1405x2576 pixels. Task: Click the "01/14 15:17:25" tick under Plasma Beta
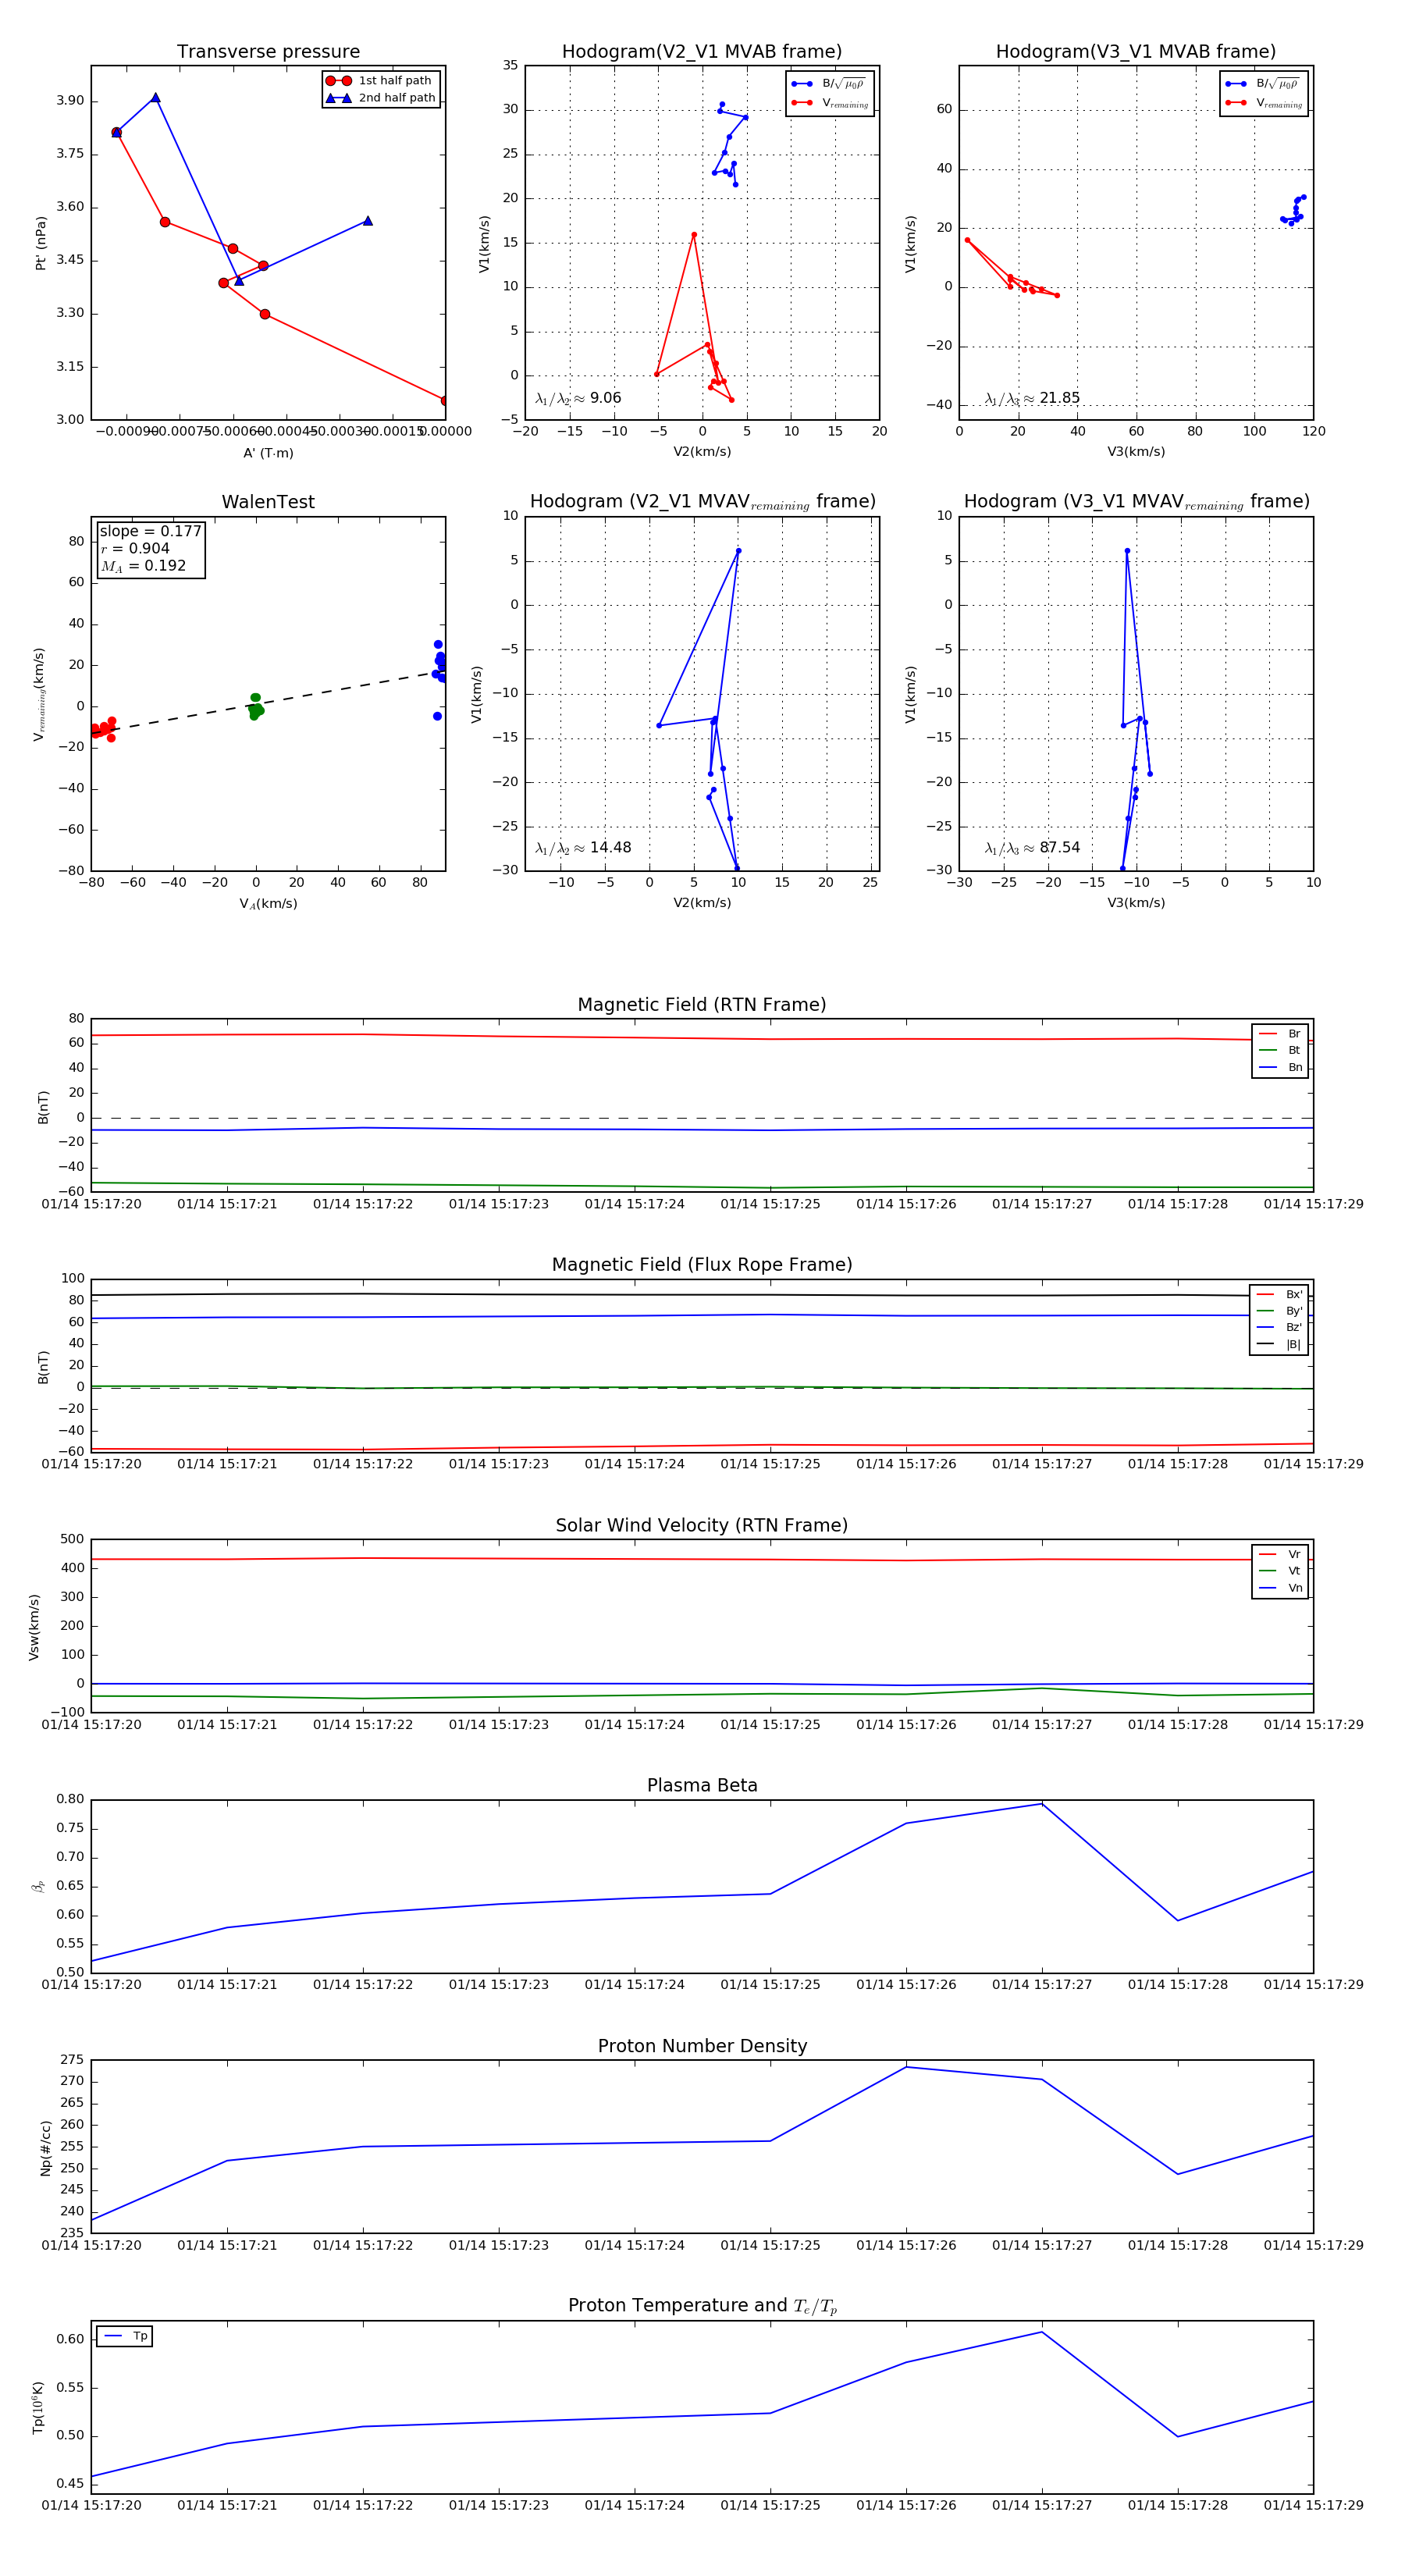point(770,1984)
